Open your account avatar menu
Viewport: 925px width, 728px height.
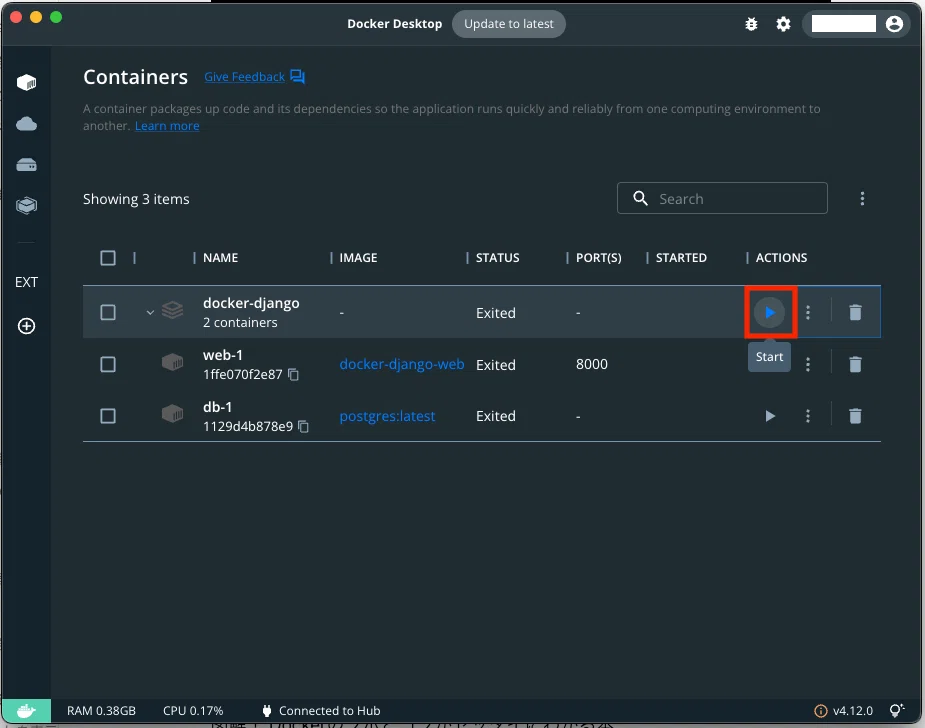pyautogui.click(x=895, y=24)
